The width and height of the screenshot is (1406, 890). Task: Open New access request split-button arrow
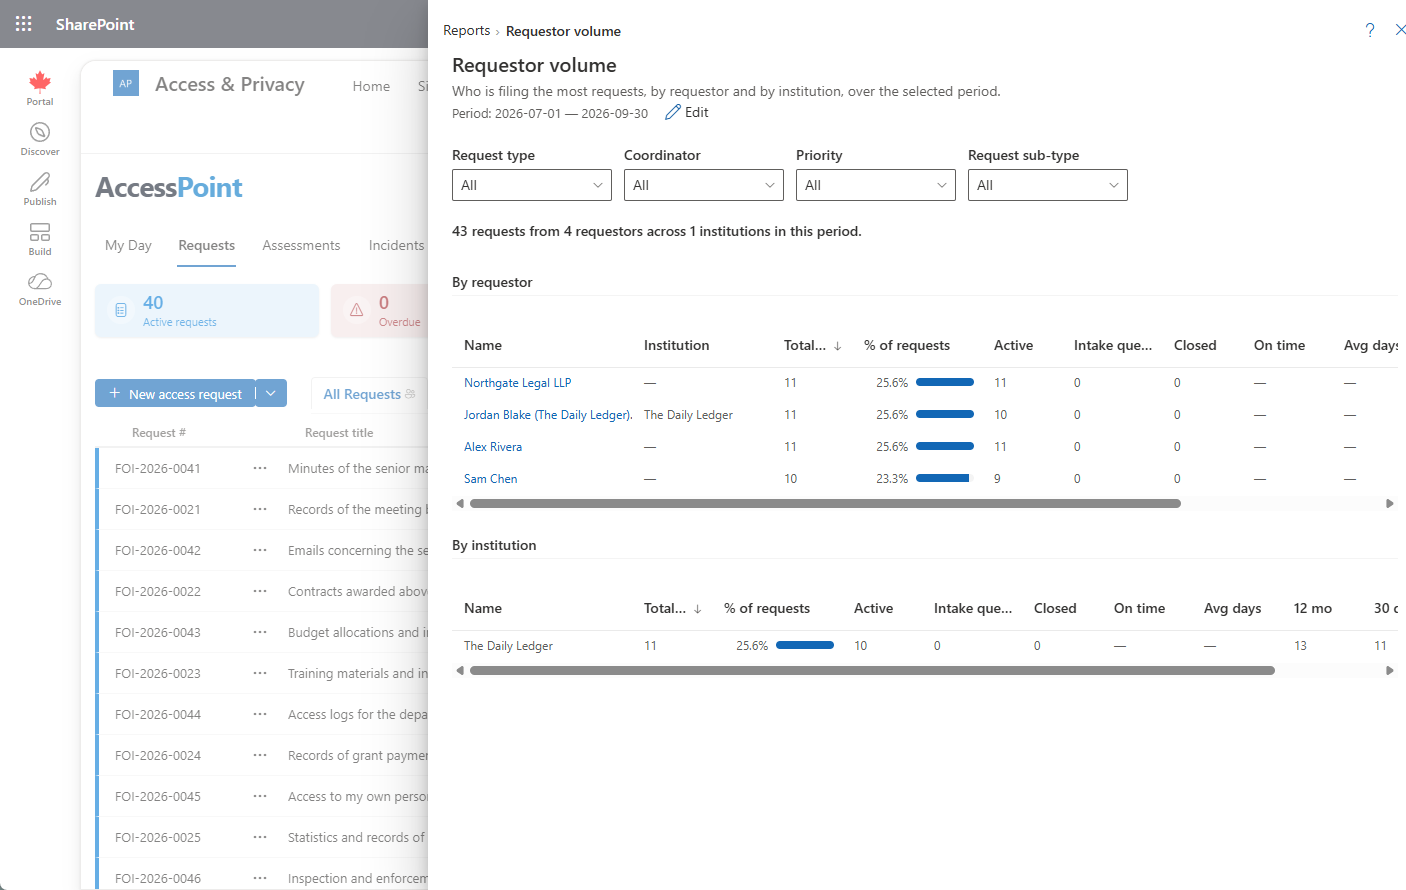271,393
